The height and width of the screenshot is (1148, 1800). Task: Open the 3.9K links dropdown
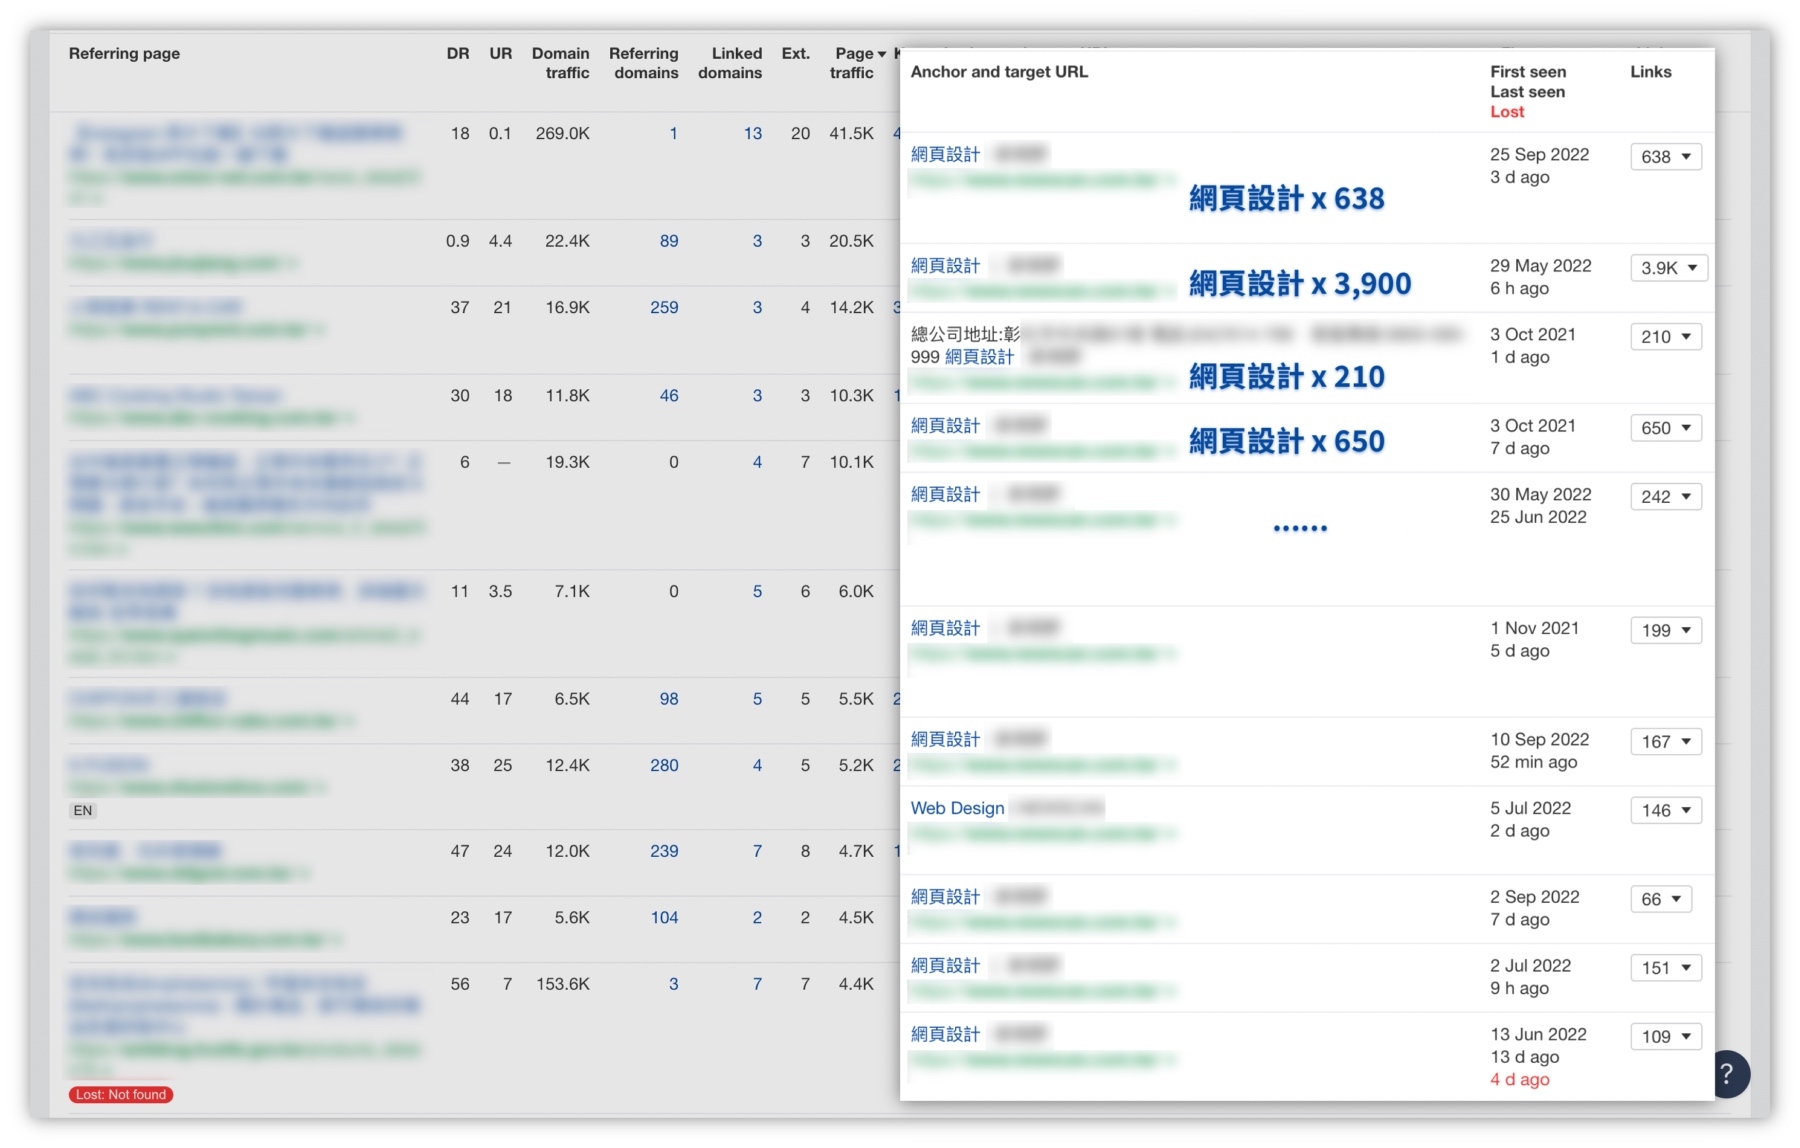tap(1668, 268)
